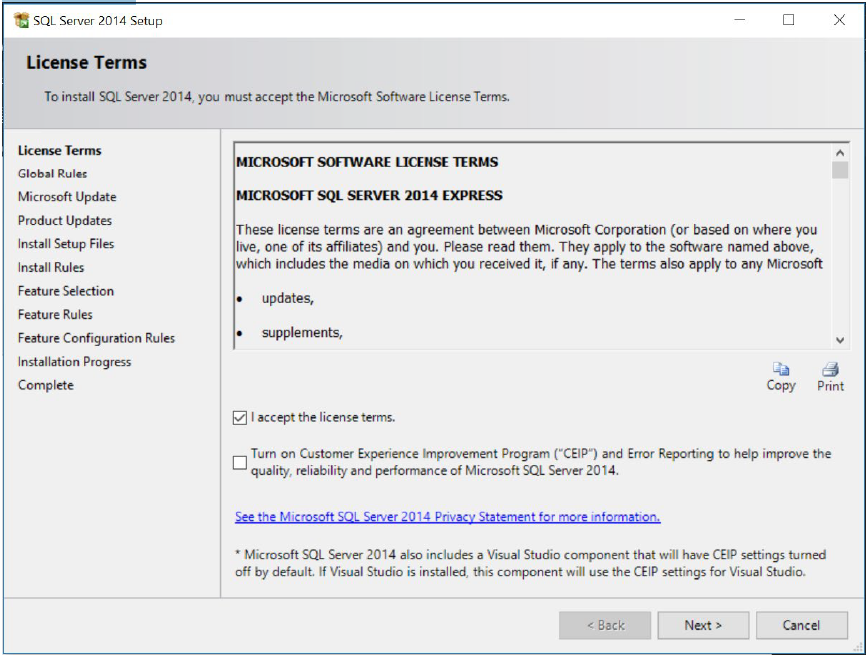Image resolution: width=868 pixels, height=656 pixels.
Task: Enable the CEIP and Error Reporting checkbox
Action: pyautogui.click(x=240, y=462)
